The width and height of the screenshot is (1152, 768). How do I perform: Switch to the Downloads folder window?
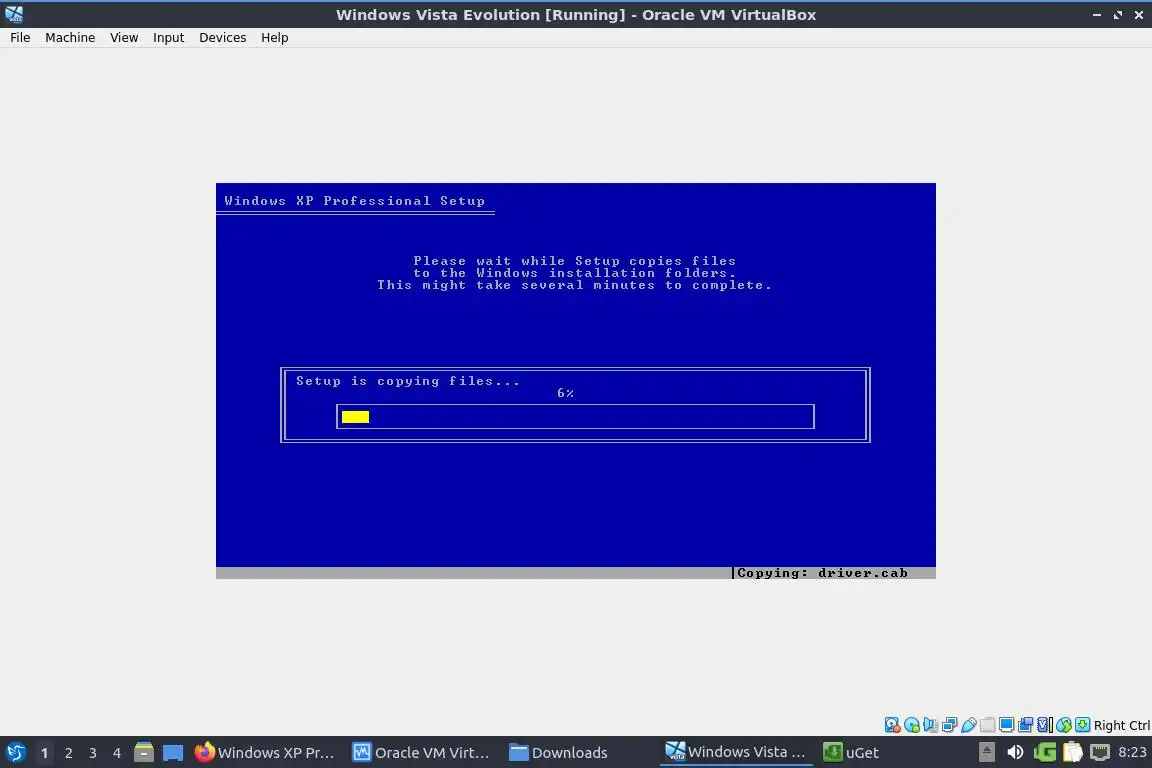tap(558, 753)
